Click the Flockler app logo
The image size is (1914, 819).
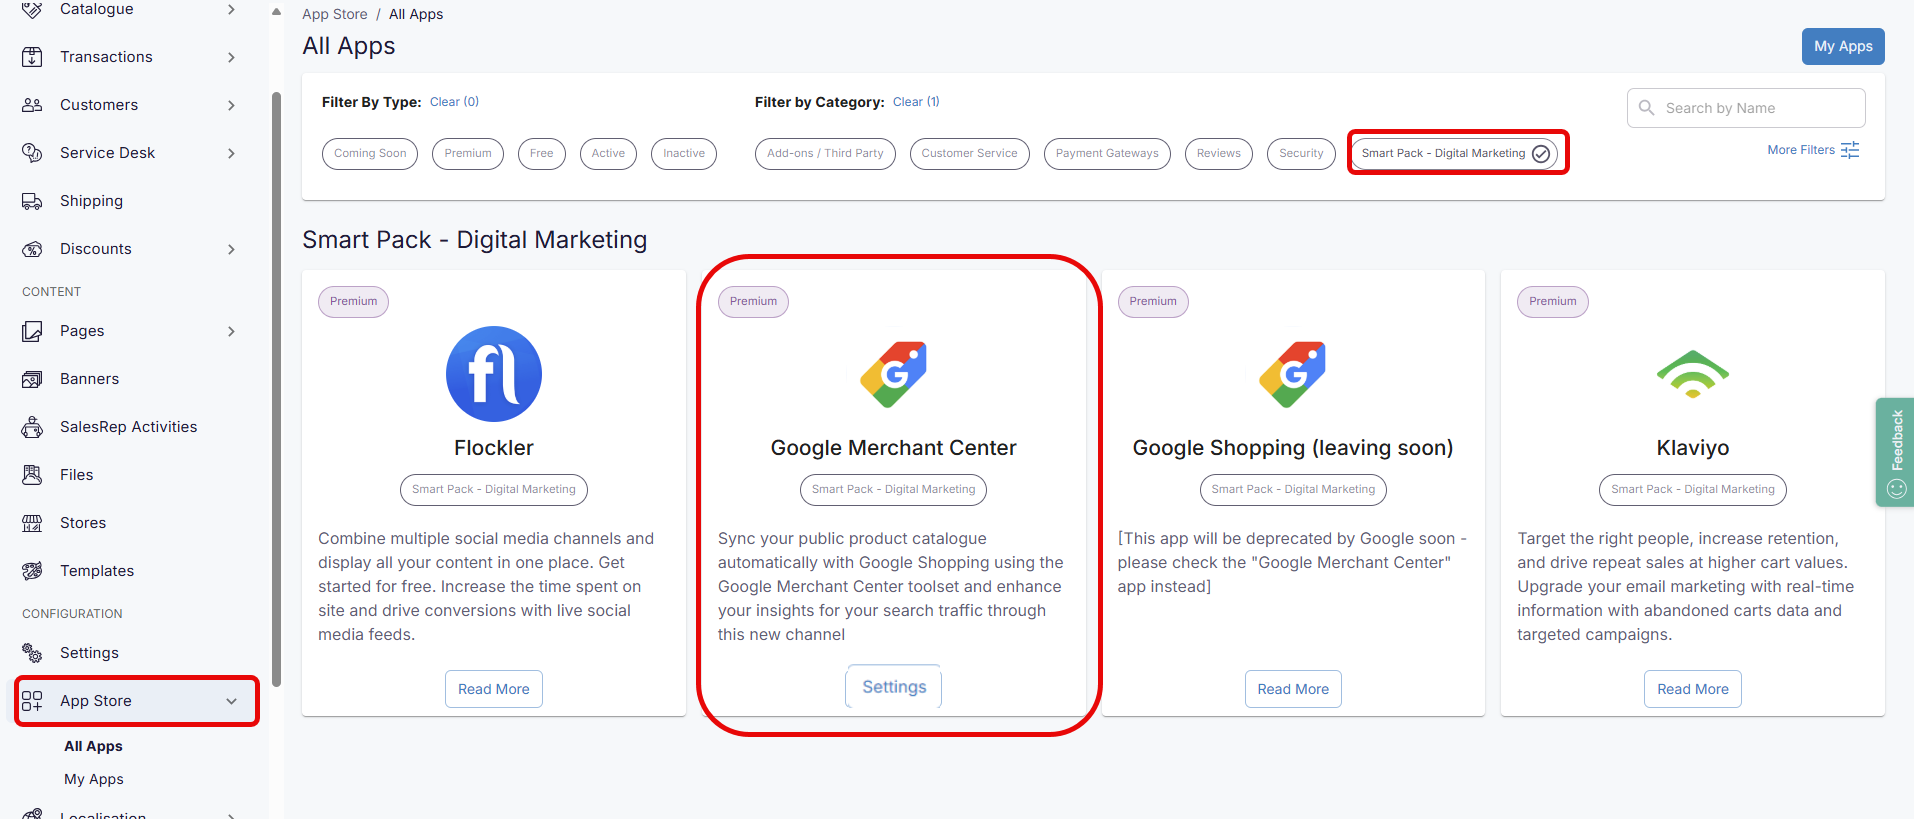(493, 374)
